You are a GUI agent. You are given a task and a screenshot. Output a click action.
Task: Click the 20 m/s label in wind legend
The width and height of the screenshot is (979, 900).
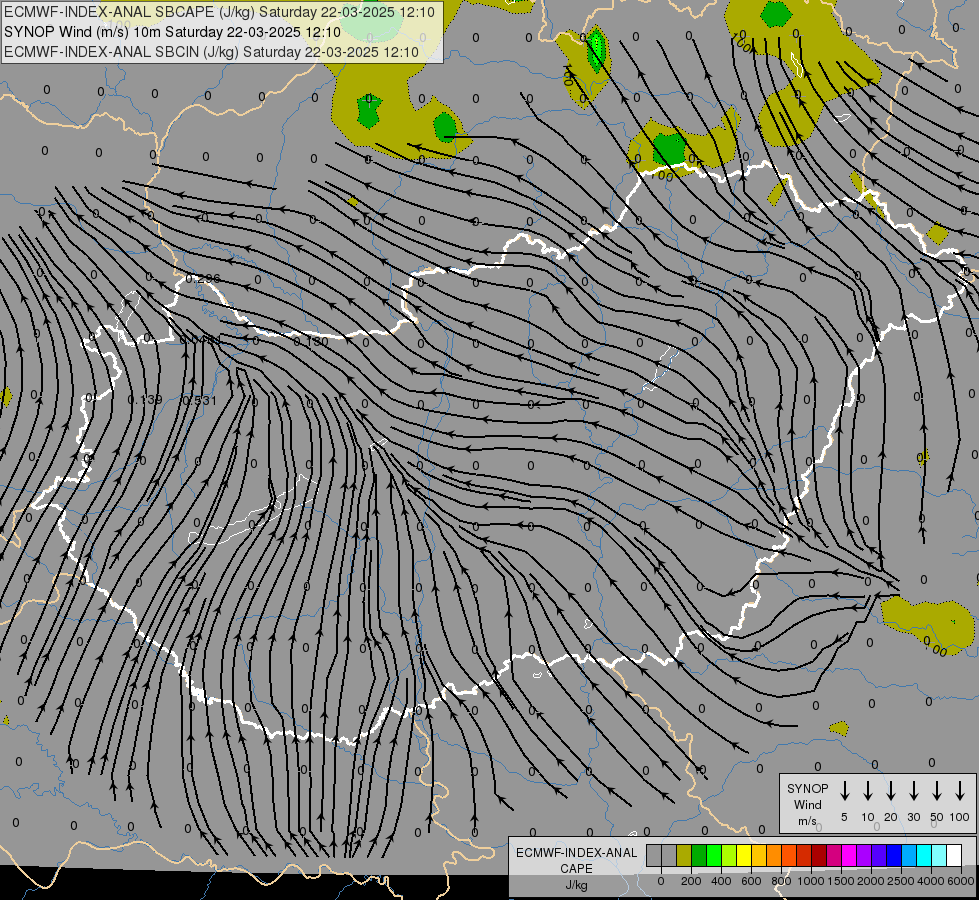pyautogui.click(x=891, y=817)
